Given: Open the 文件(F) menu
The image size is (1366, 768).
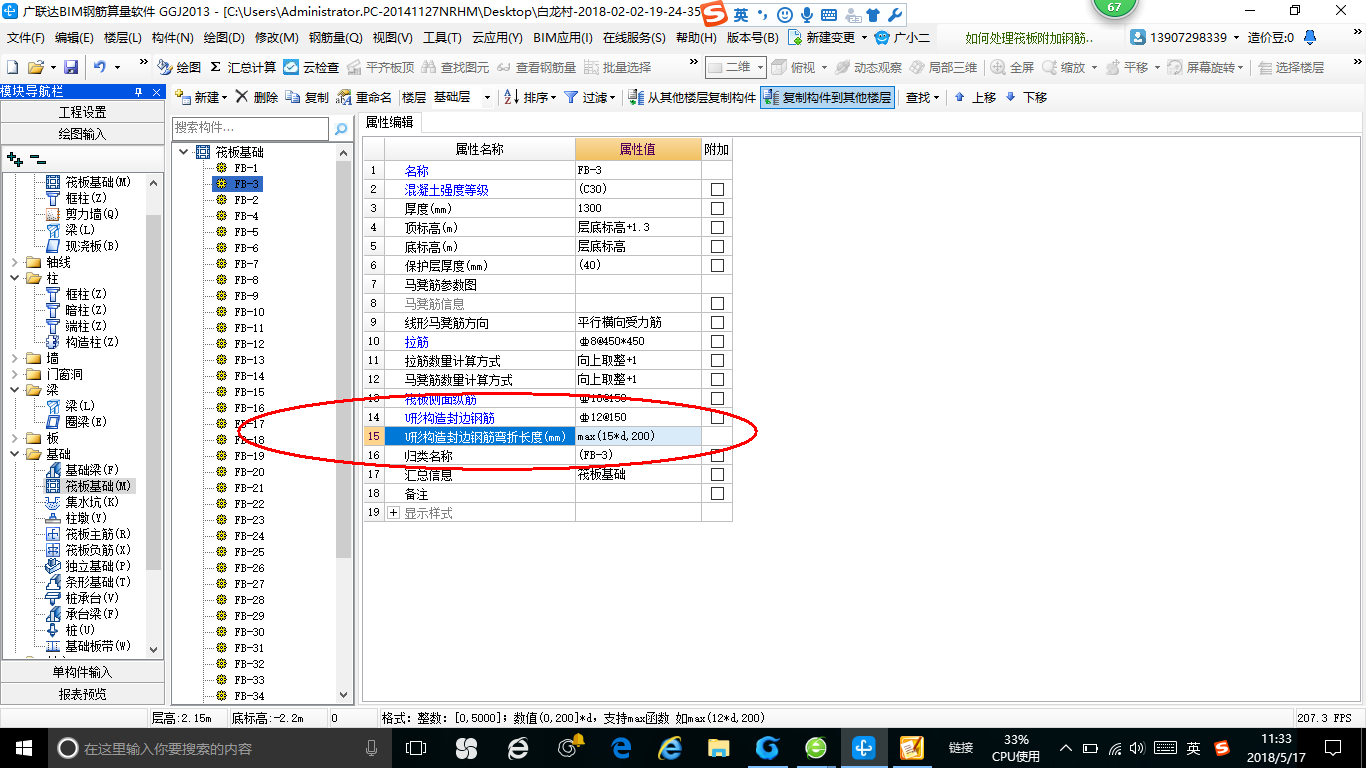Looking at the screenshot, I should 25,37.
